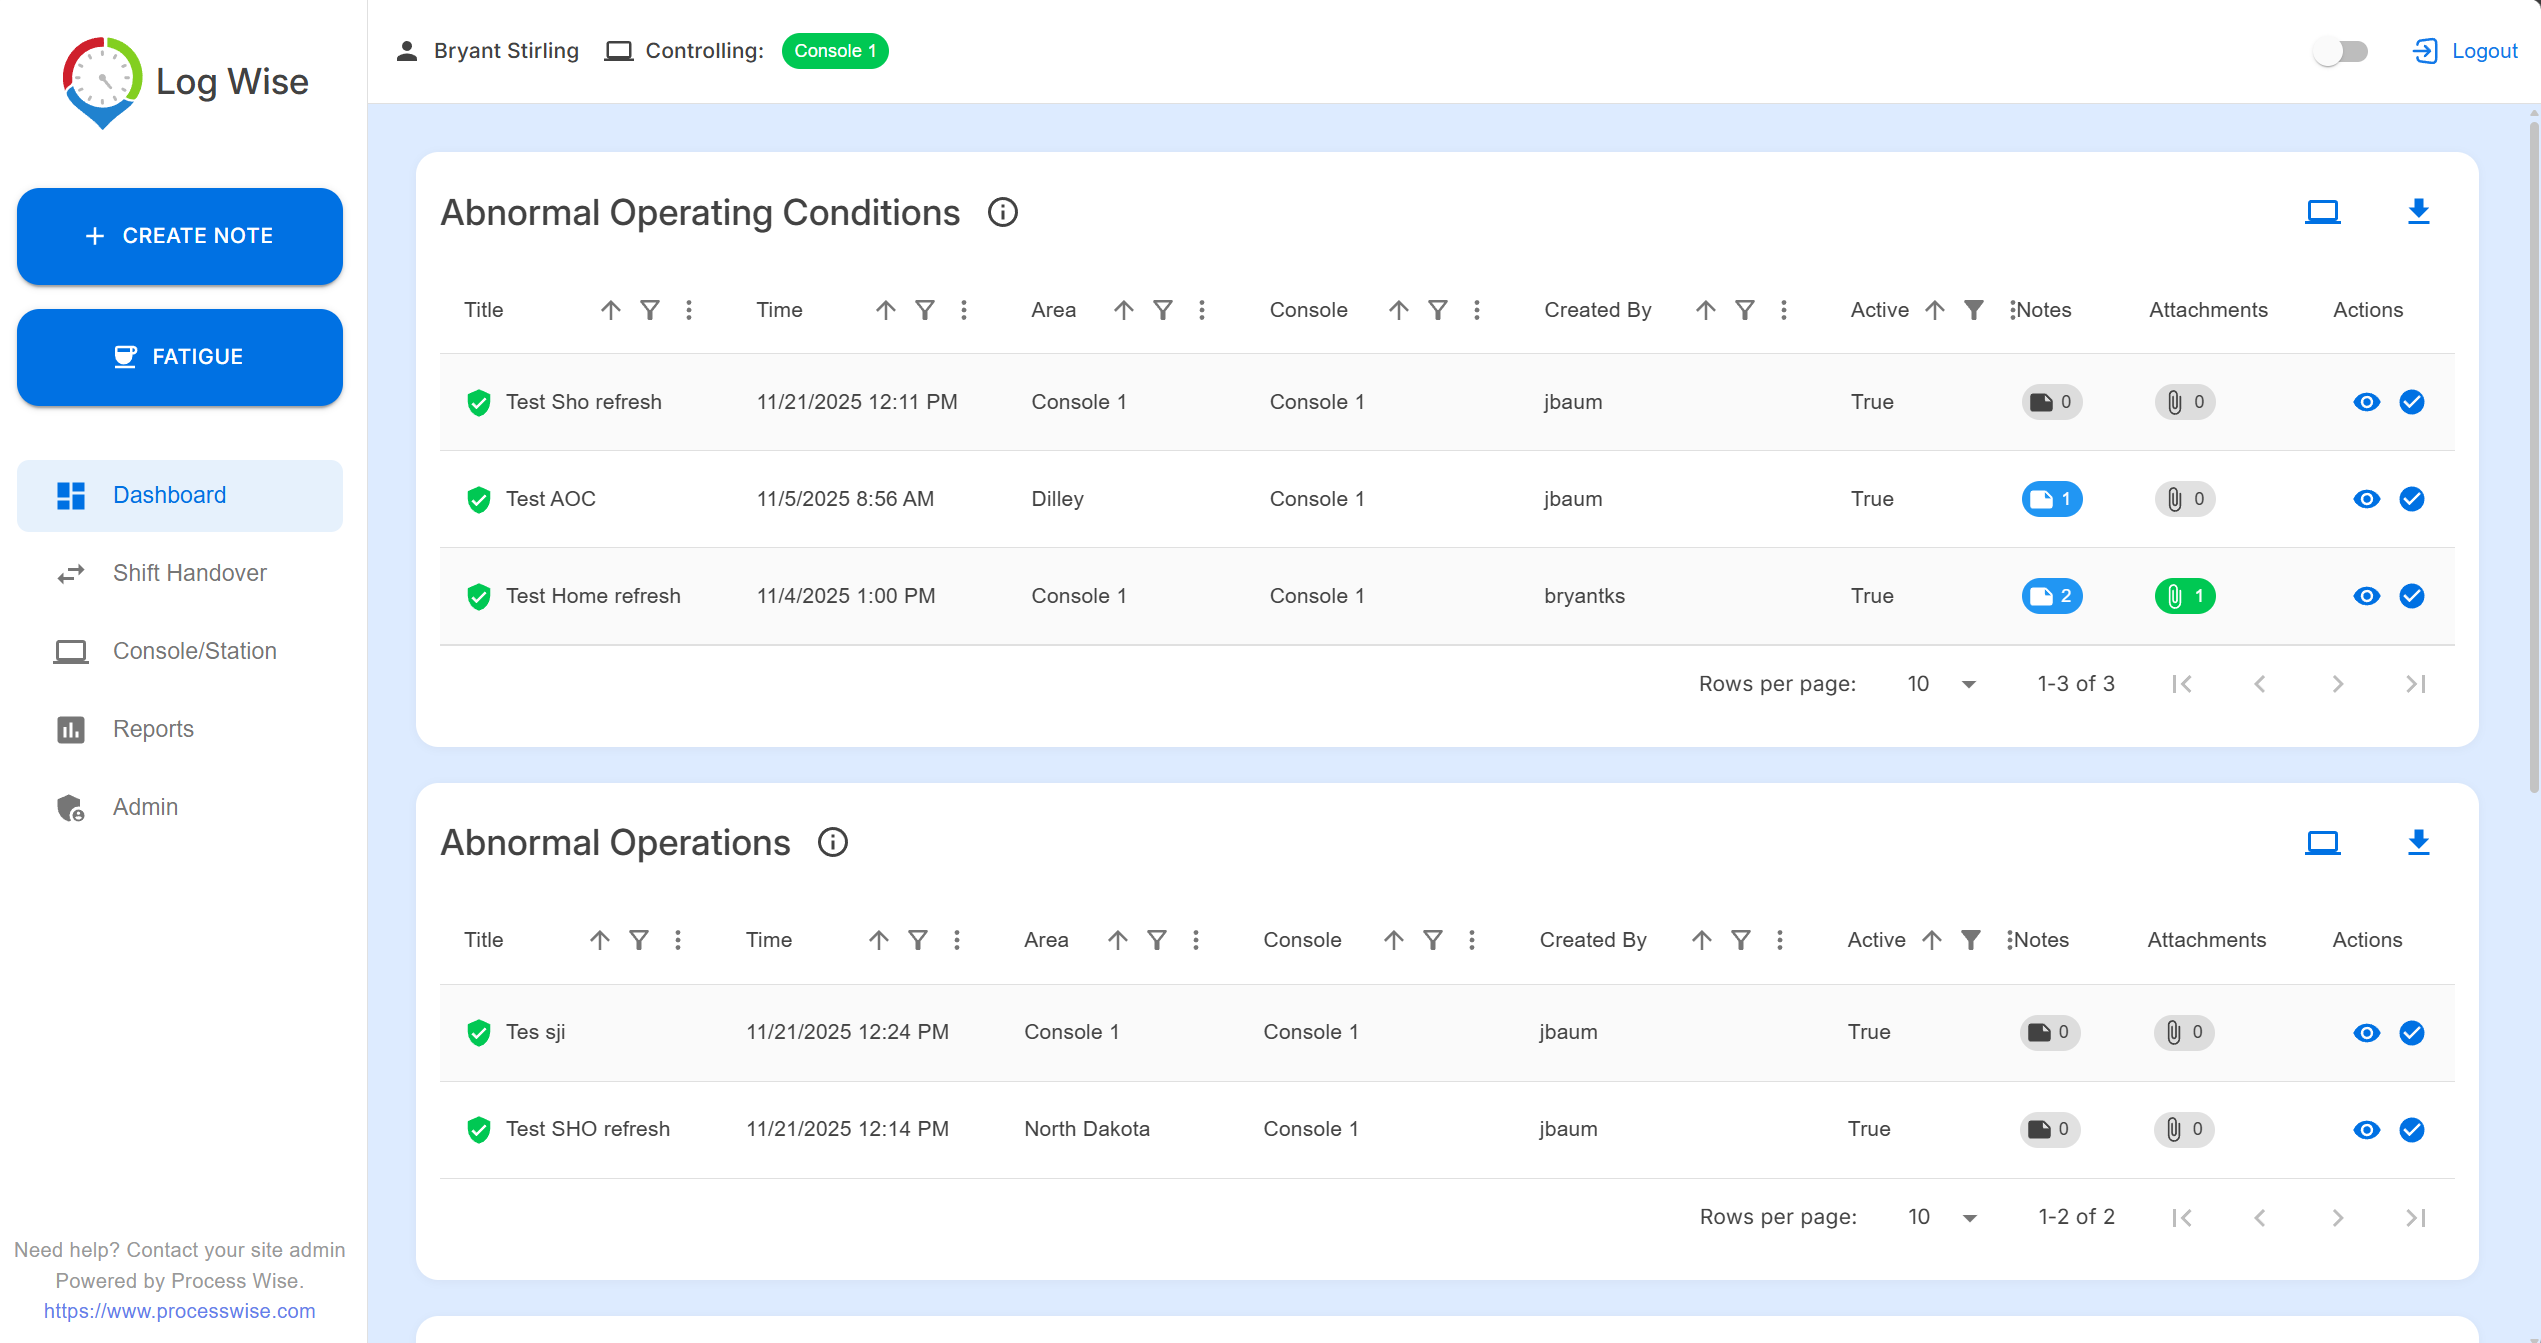
Task: Click the attachment badge on Test Home refresh
Action: 2185,596
